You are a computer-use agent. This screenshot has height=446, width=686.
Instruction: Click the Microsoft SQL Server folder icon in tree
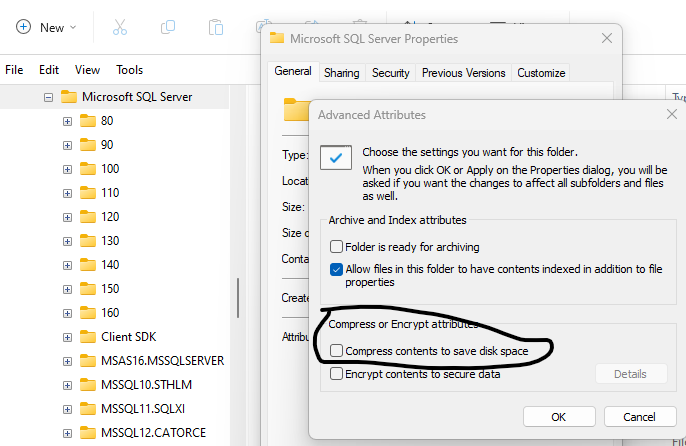(x=69, y=96)
